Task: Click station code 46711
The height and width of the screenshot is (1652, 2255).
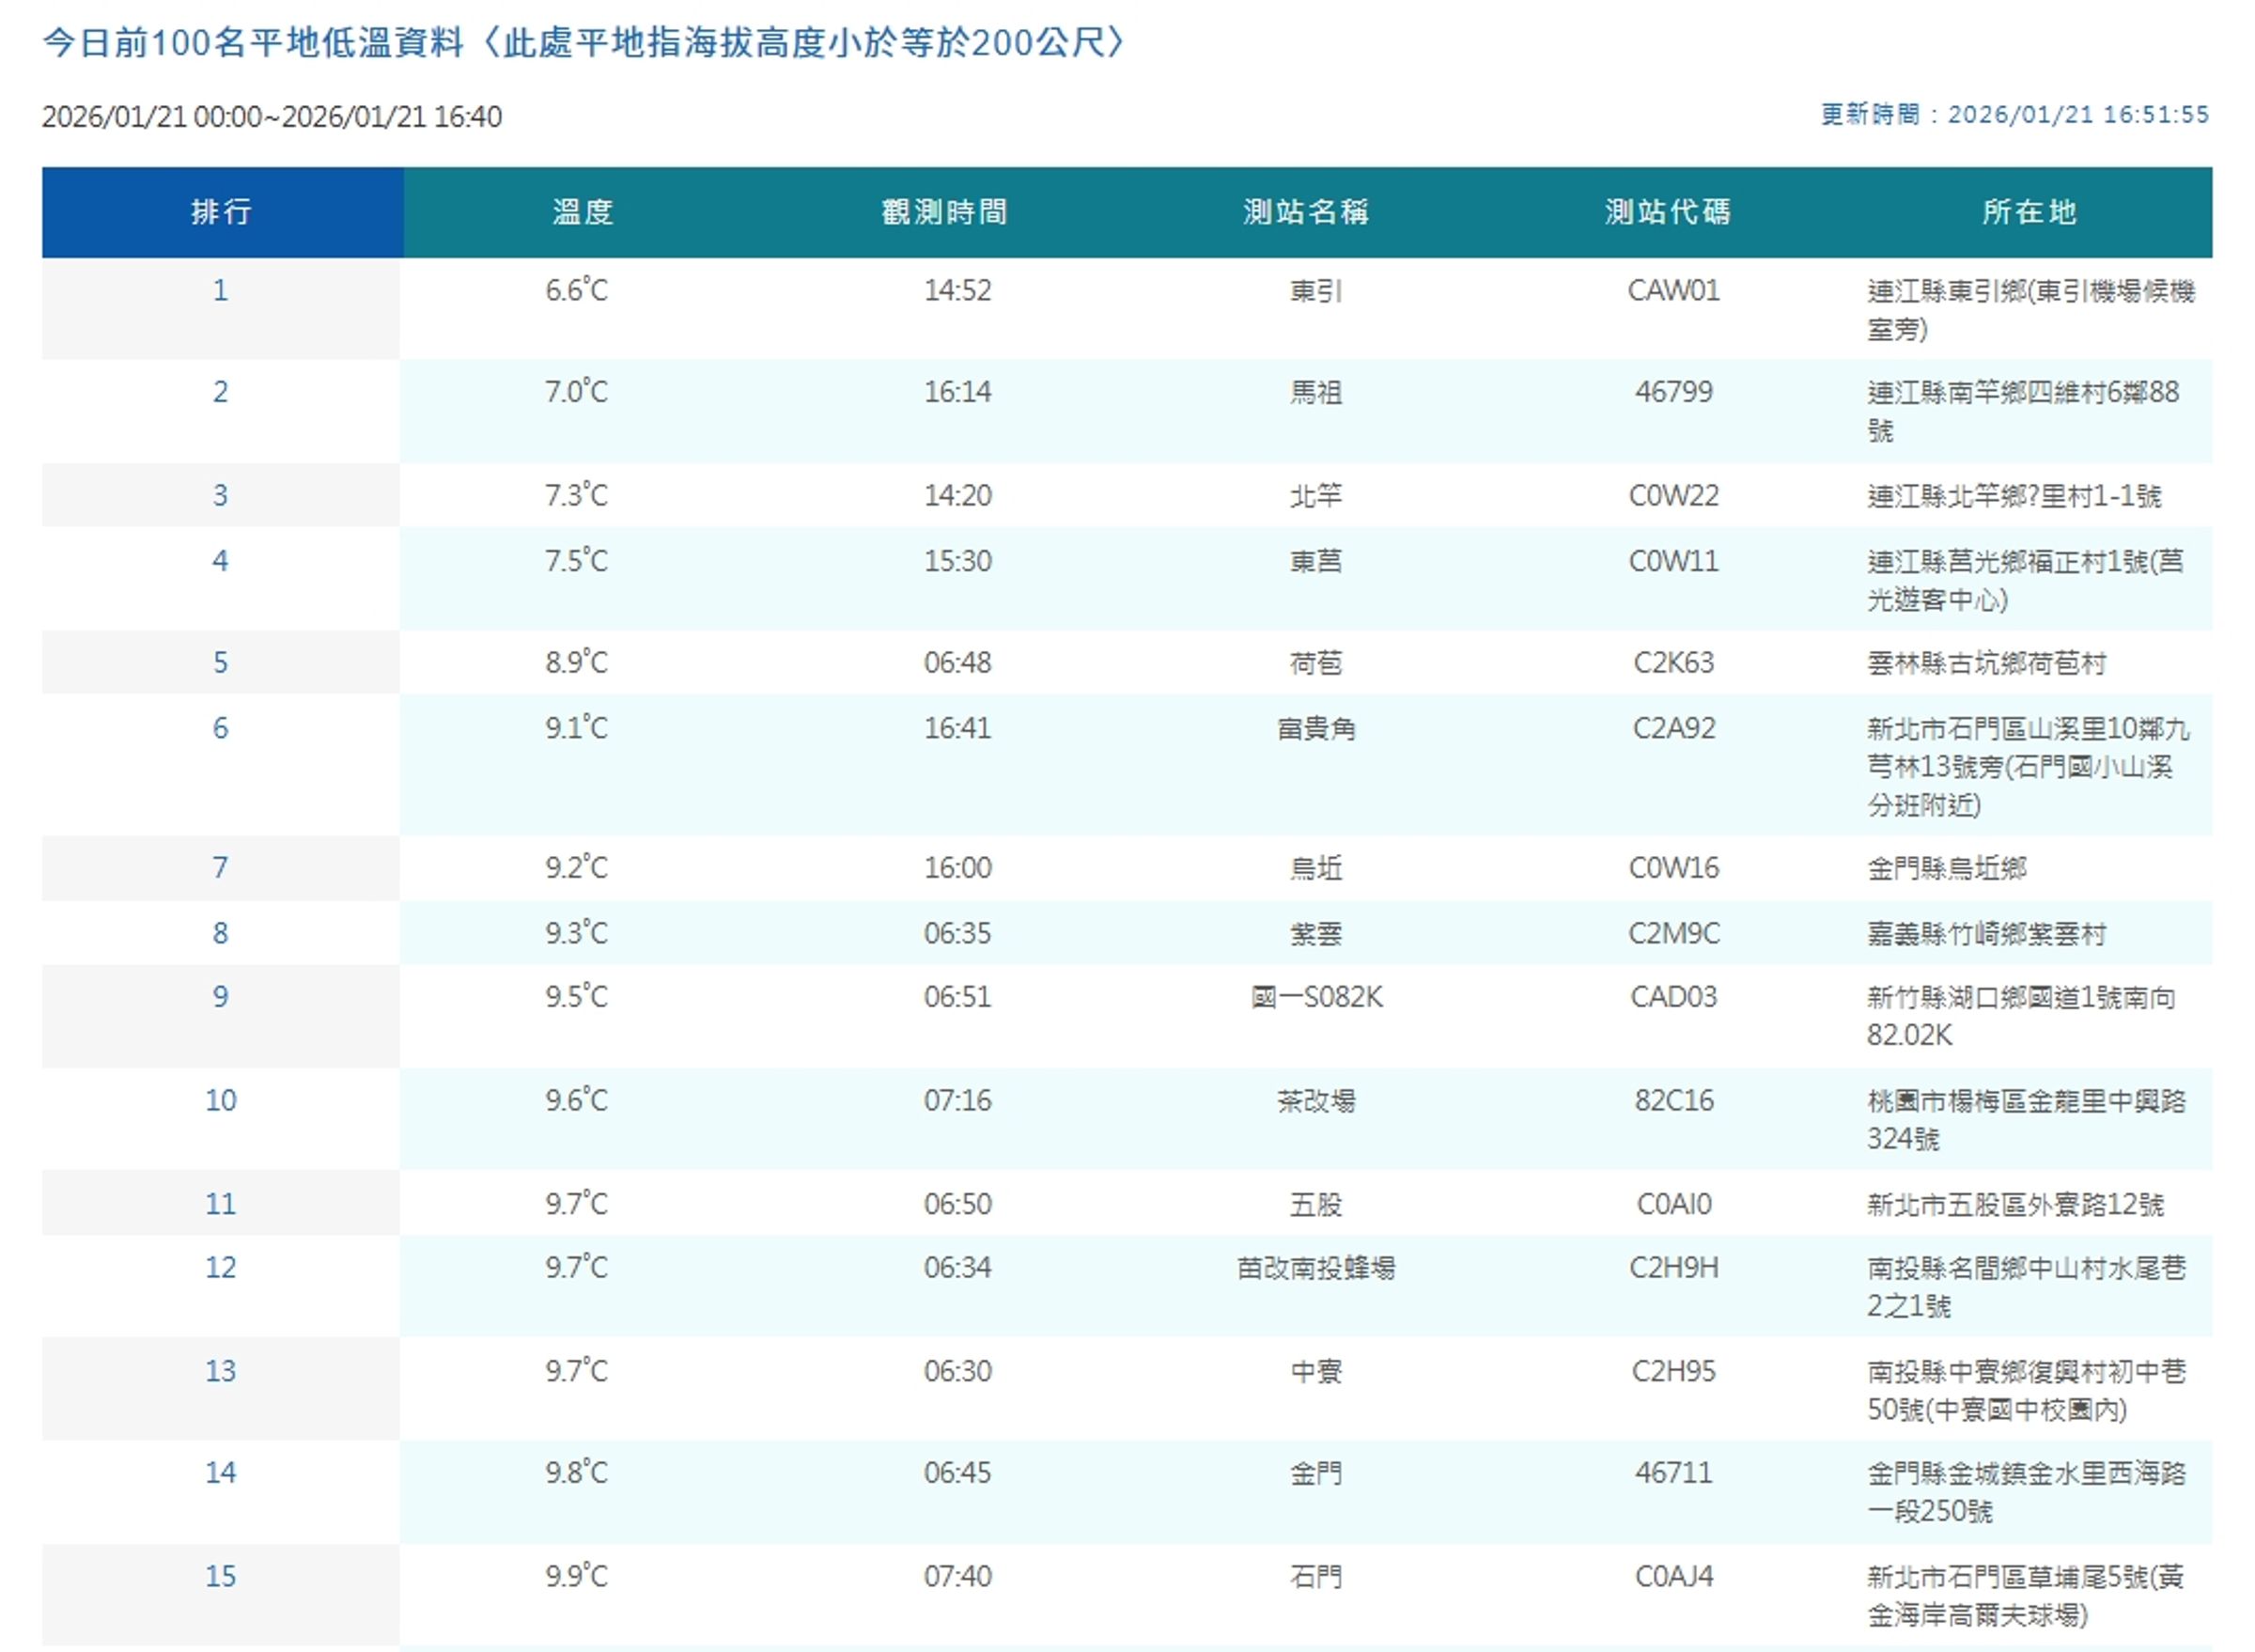Action: 1673,1473
